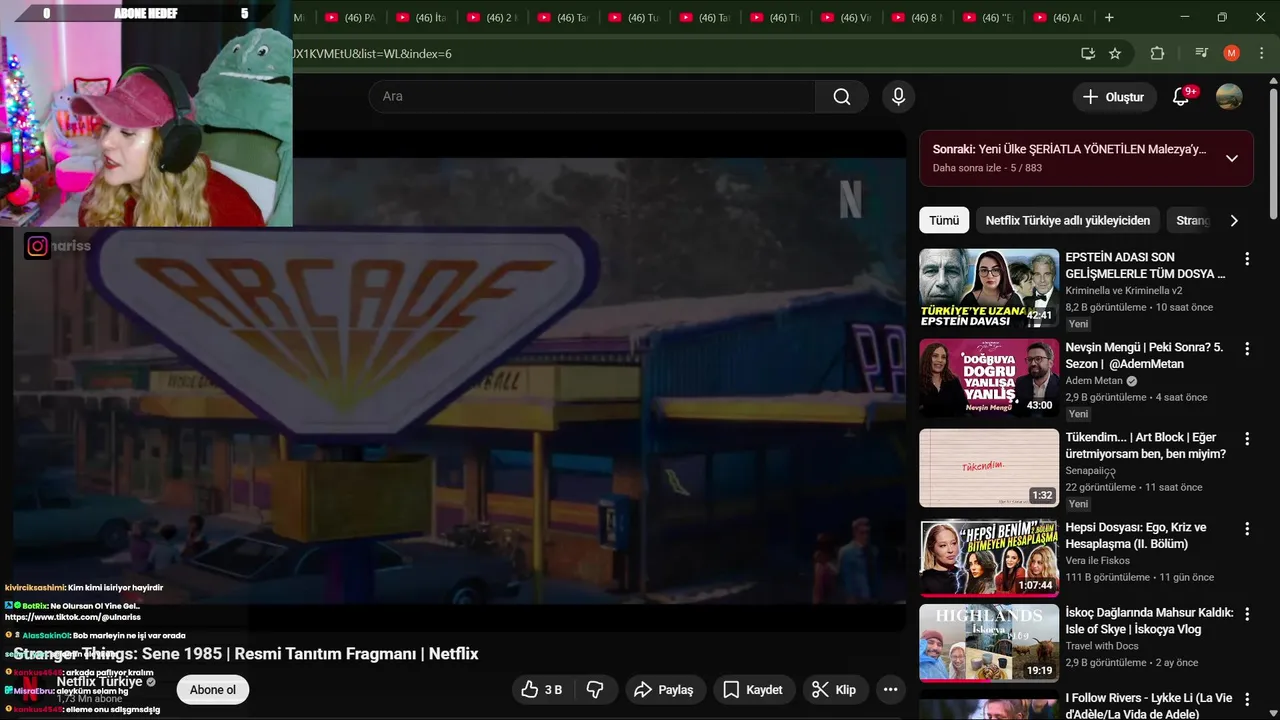Switch to the (46) İta tab

[421, 18]
